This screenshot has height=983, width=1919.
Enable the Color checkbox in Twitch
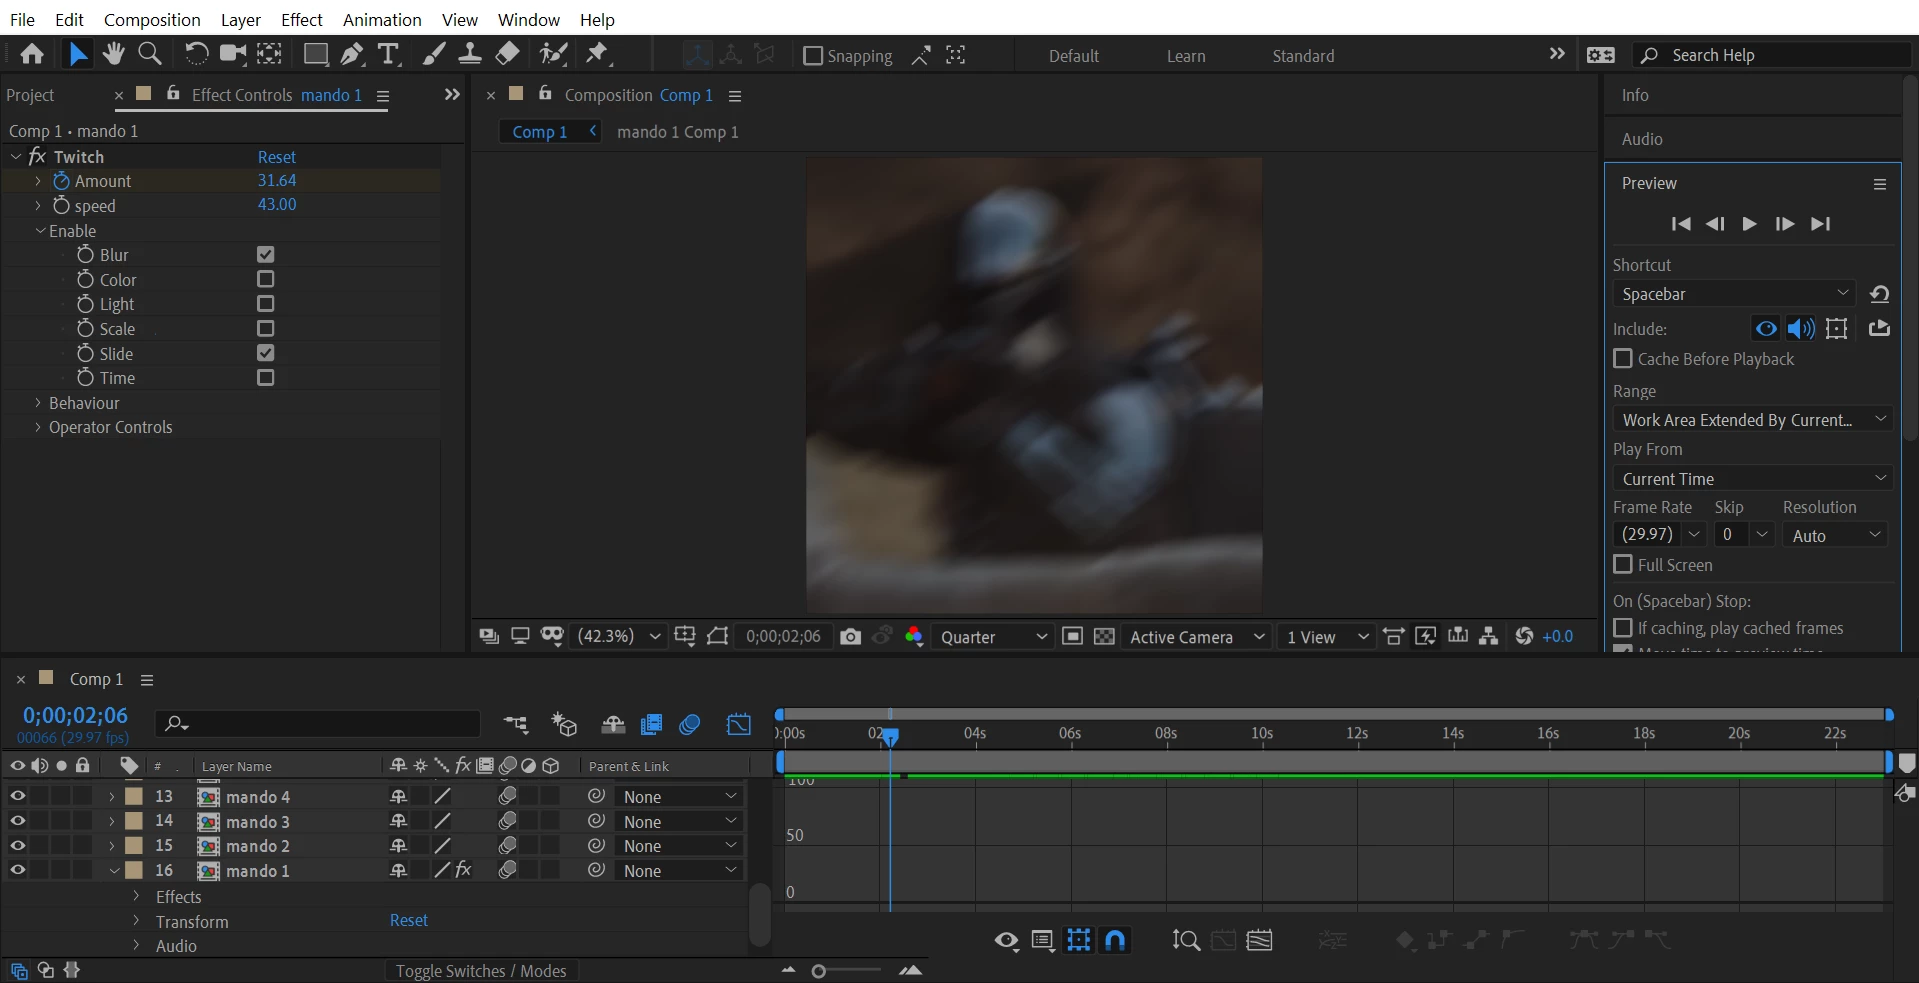(265, 279)
